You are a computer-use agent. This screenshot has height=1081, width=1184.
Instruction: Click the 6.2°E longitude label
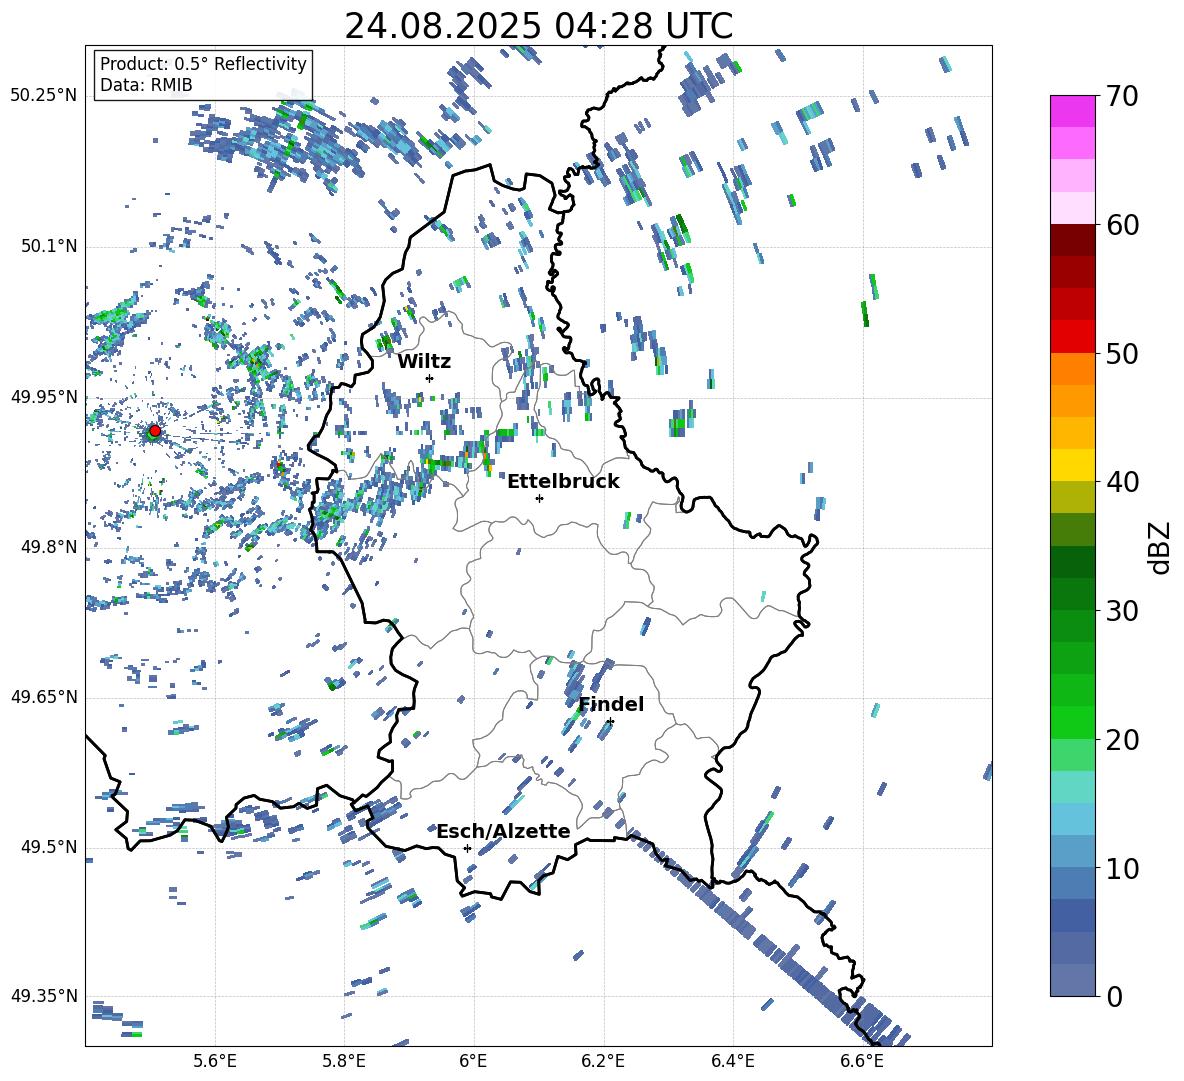point(603,1061)
